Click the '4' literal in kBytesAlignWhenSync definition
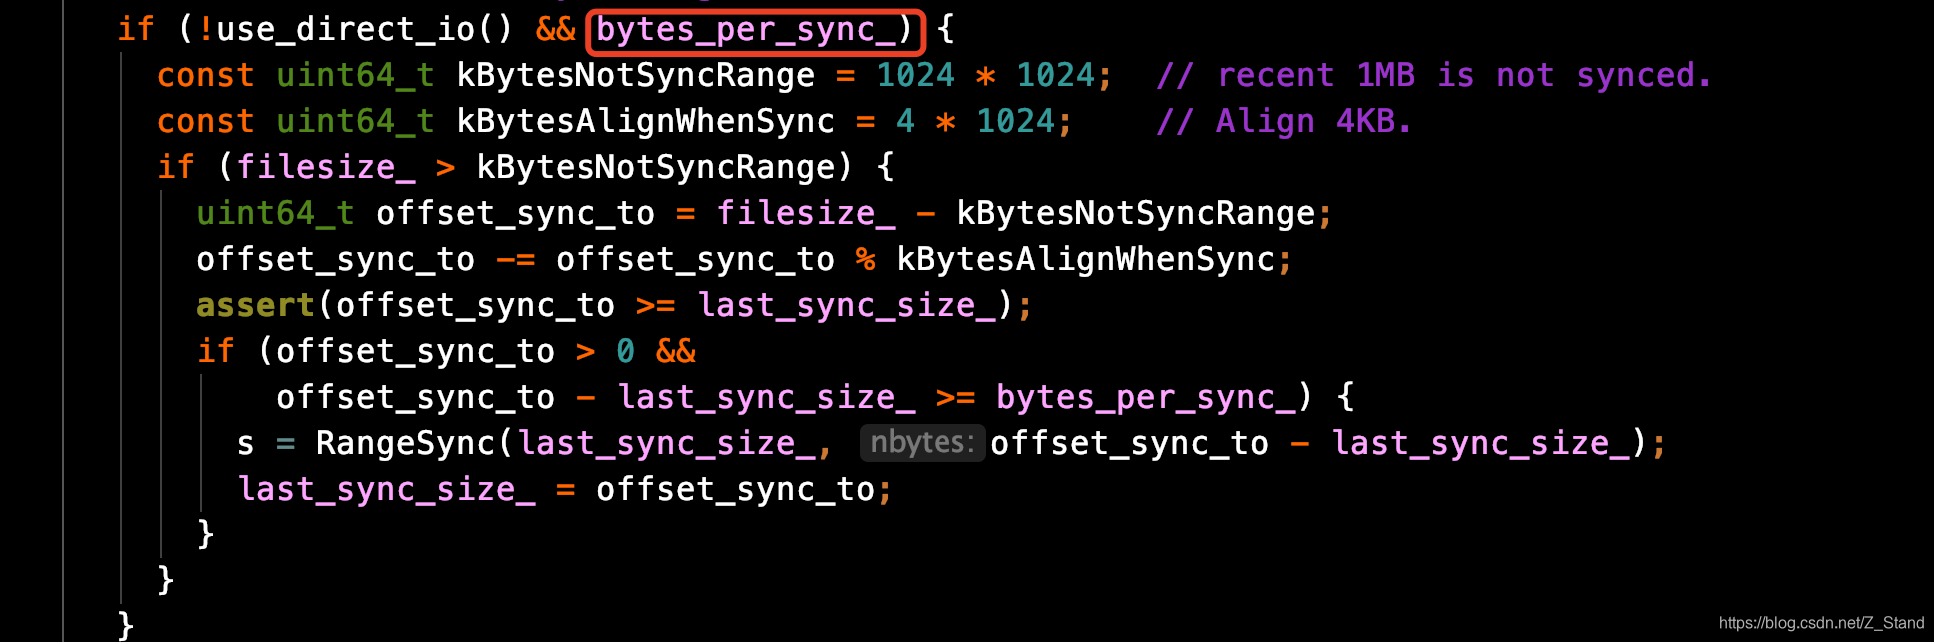 point(906,121)
